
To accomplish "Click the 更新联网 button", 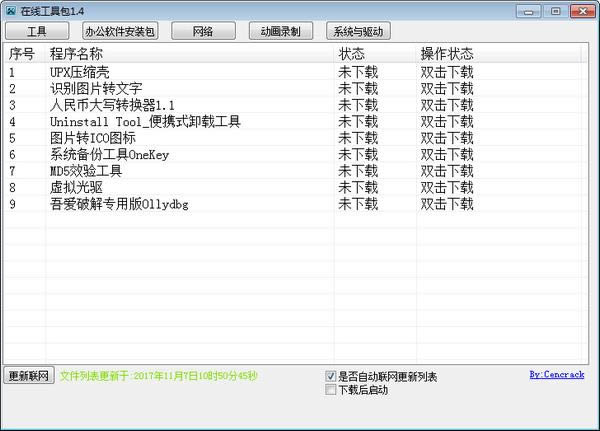I will 29,376.
